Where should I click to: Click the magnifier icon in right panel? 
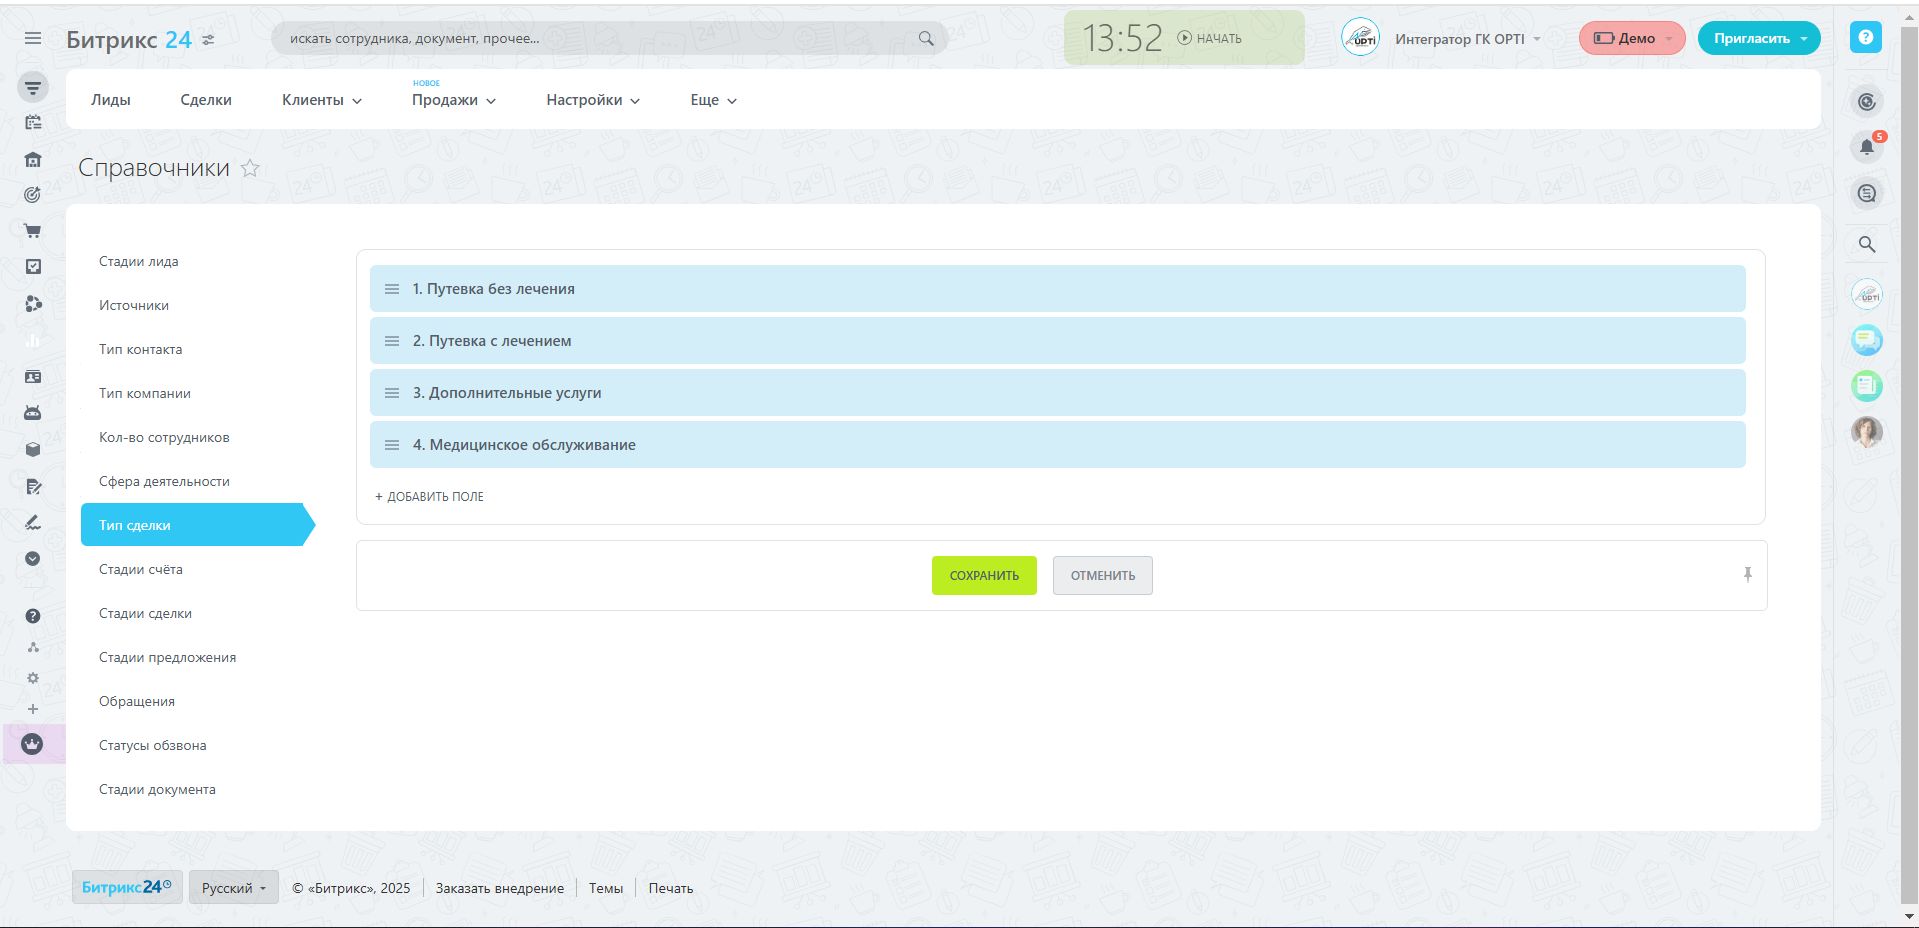click(1866, 244)
